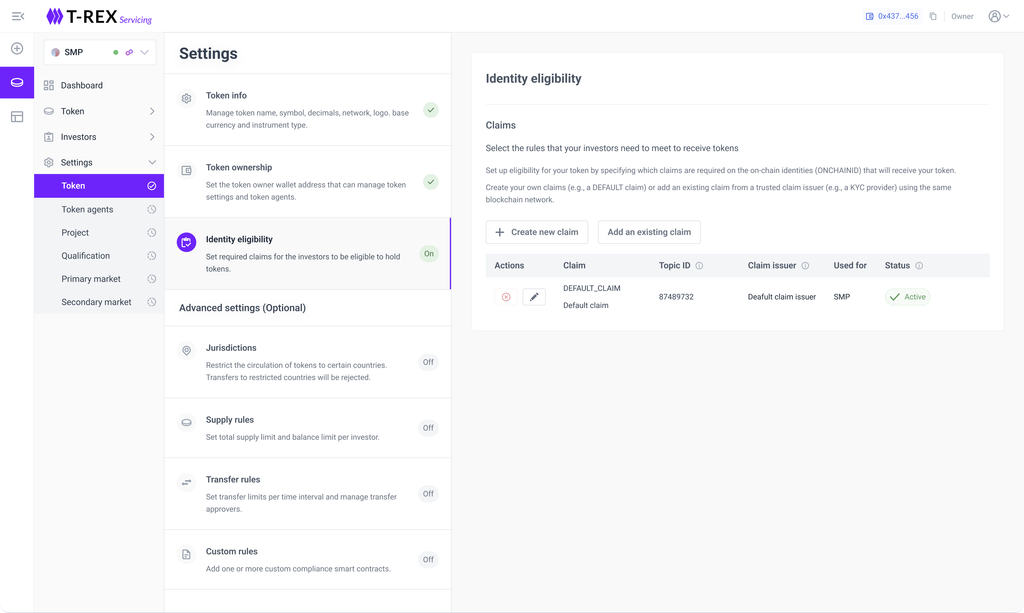
Task: Click the Create new claim button
Action: (x=536, y=232)
